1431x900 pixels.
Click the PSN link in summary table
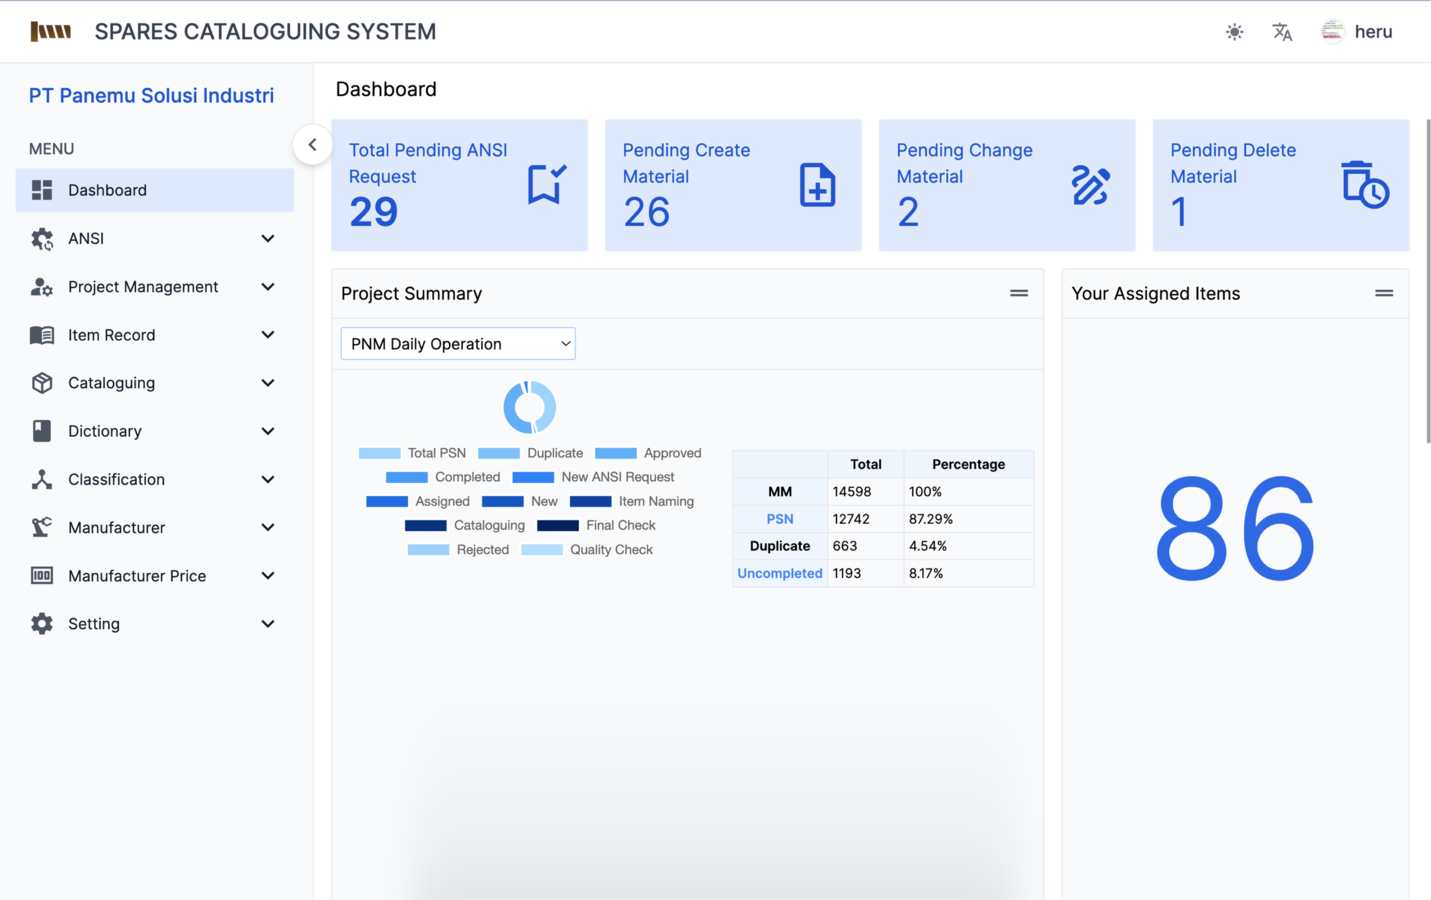pos(779,519)
